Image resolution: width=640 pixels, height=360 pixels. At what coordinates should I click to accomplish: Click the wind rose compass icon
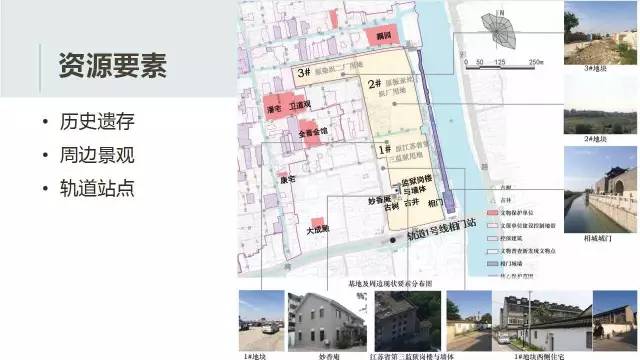[499, 29]
